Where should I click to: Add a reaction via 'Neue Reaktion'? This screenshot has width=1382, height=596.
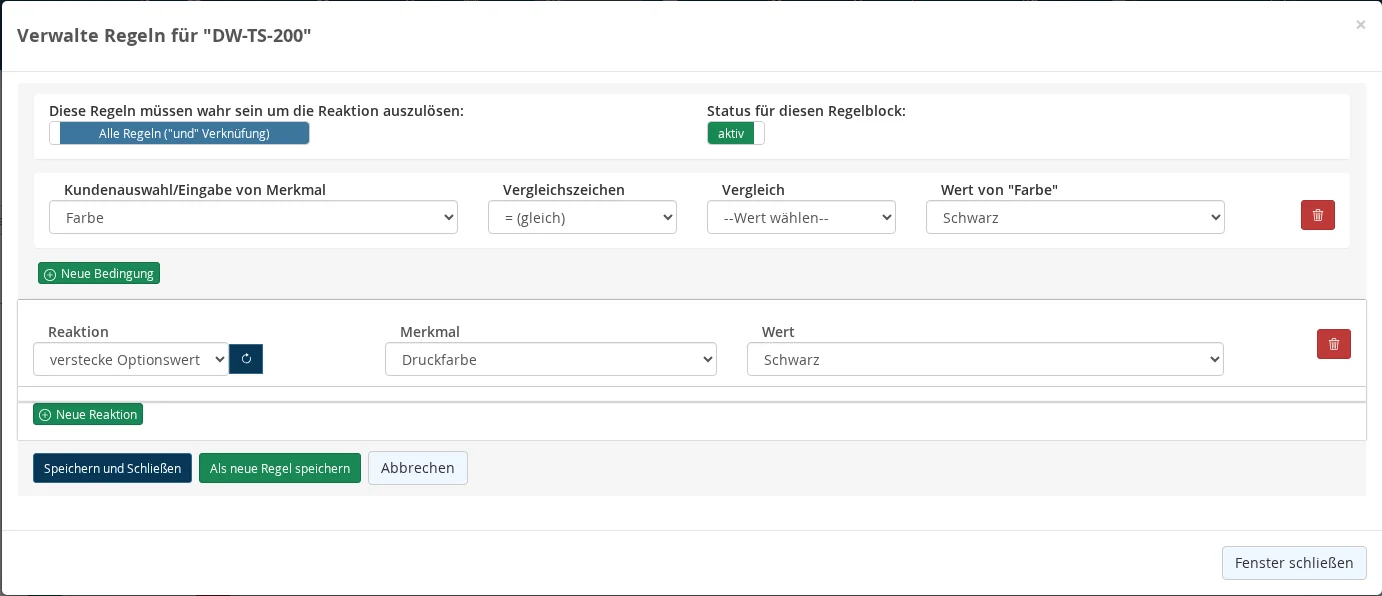[88, 414]
